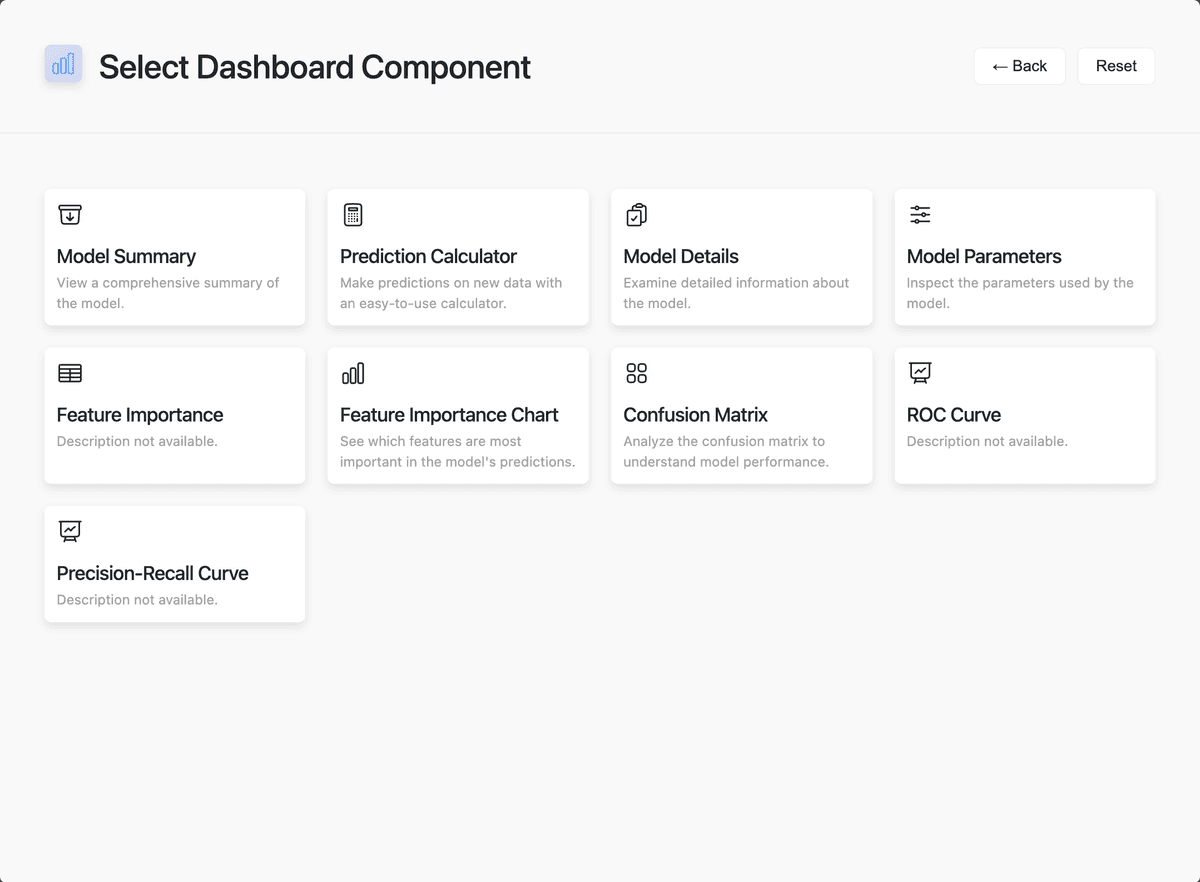
Task: Select the Prediction Calculator heading
Action: click(x=428, y=256)
